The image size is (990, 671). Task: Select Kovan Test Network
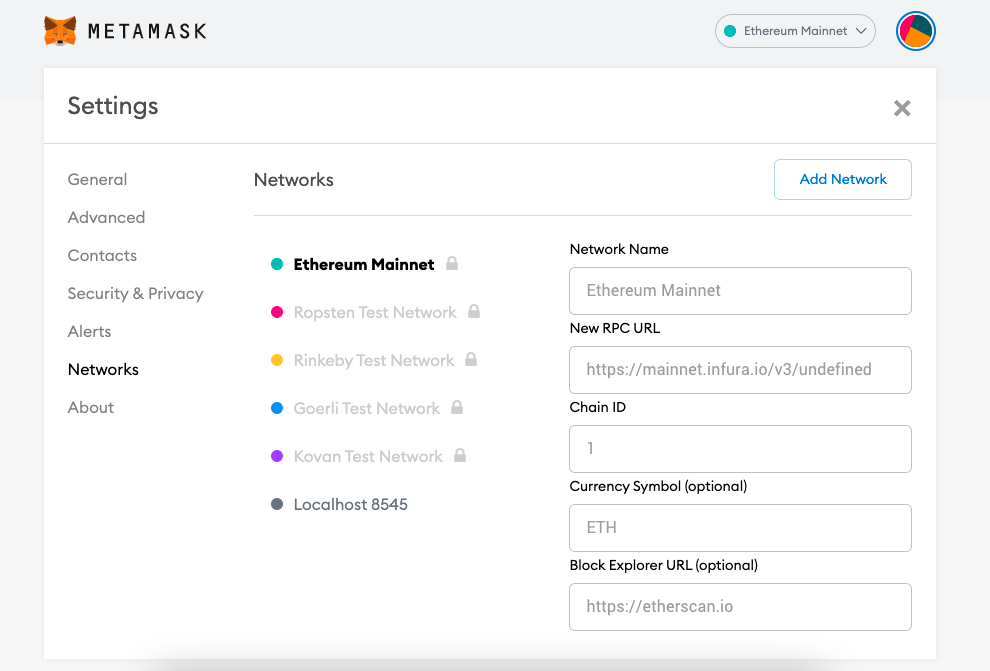pyautogui.click(x=368, y=456)
